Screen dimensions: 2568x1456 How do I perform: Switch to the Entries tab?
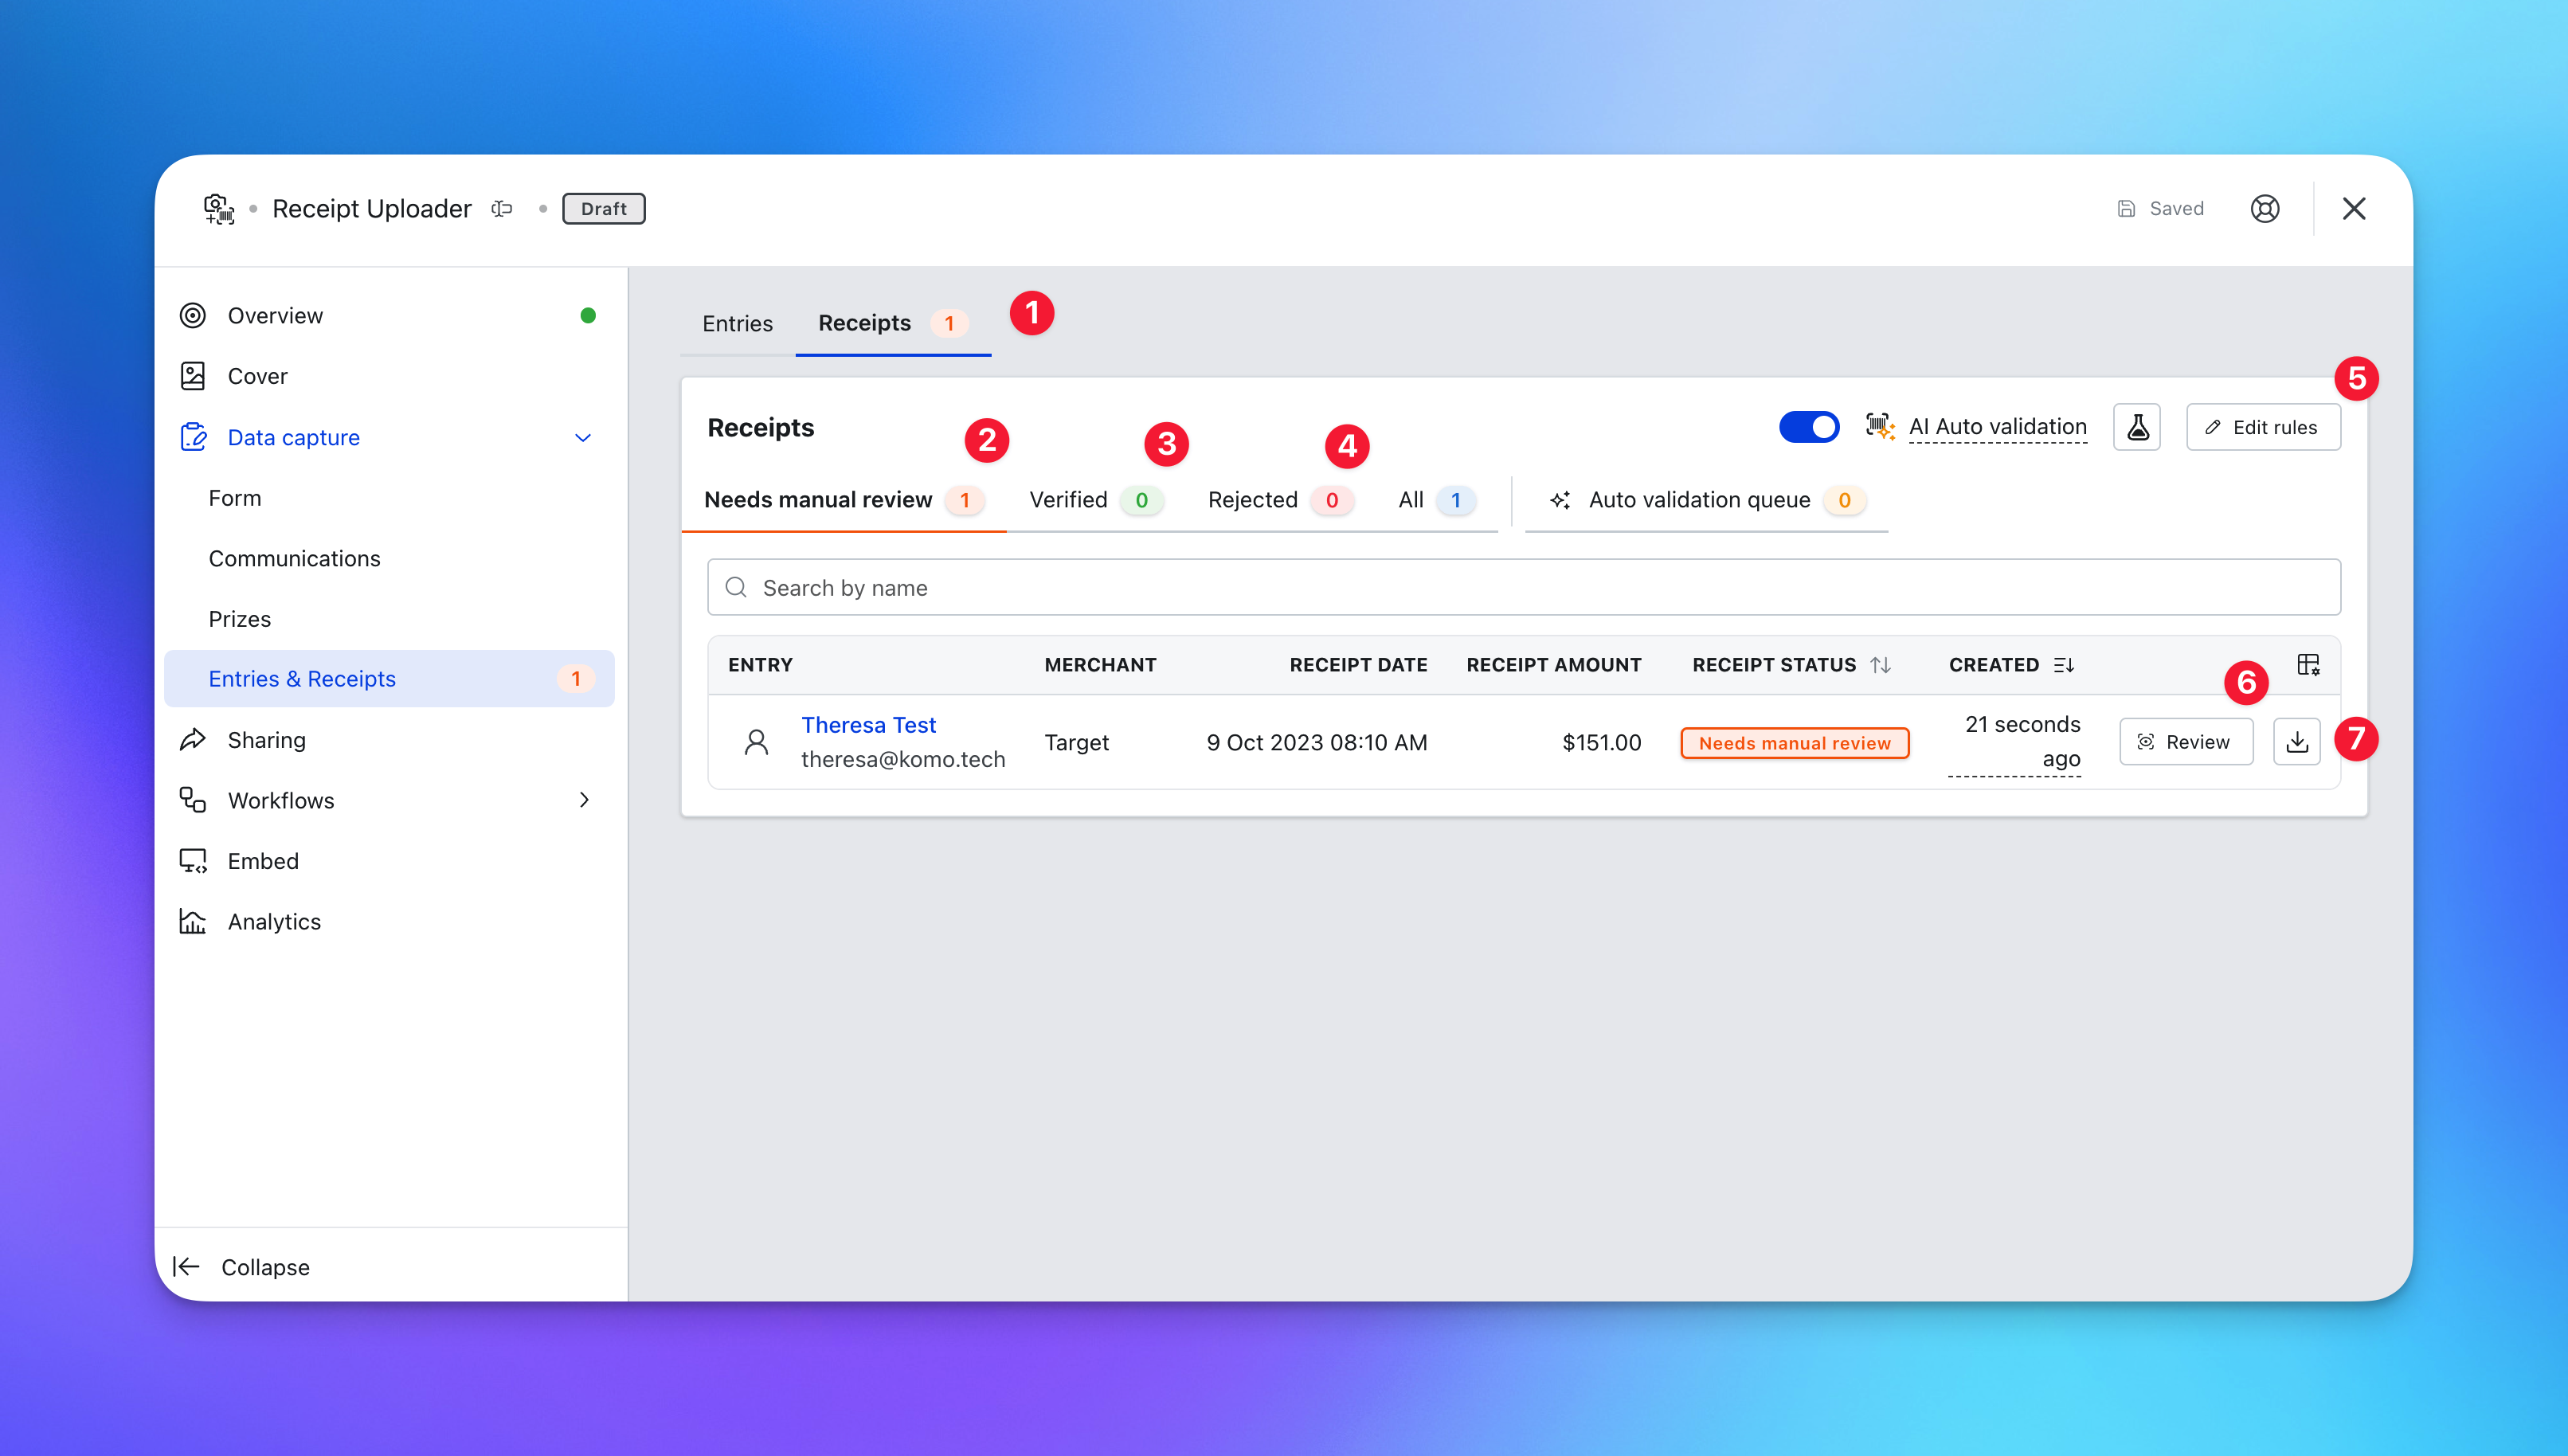(737, 323)
